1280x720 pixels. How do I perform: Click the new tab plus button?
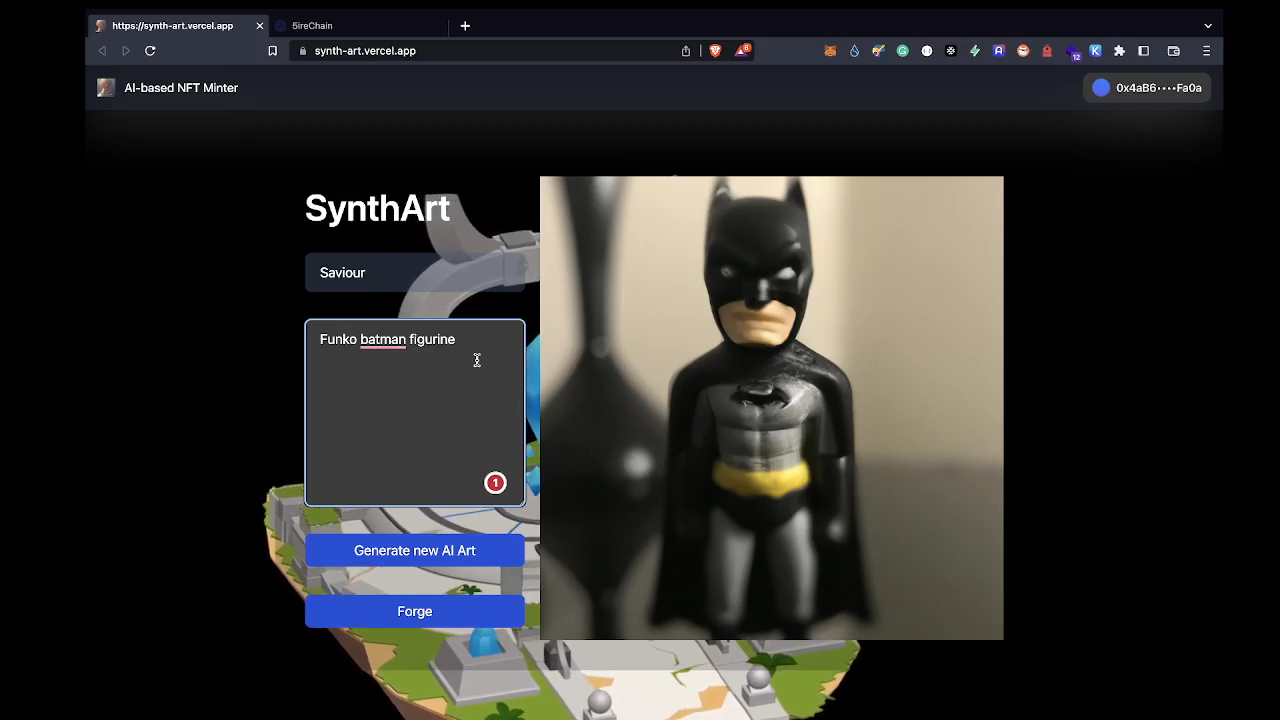tap(465, 26)
